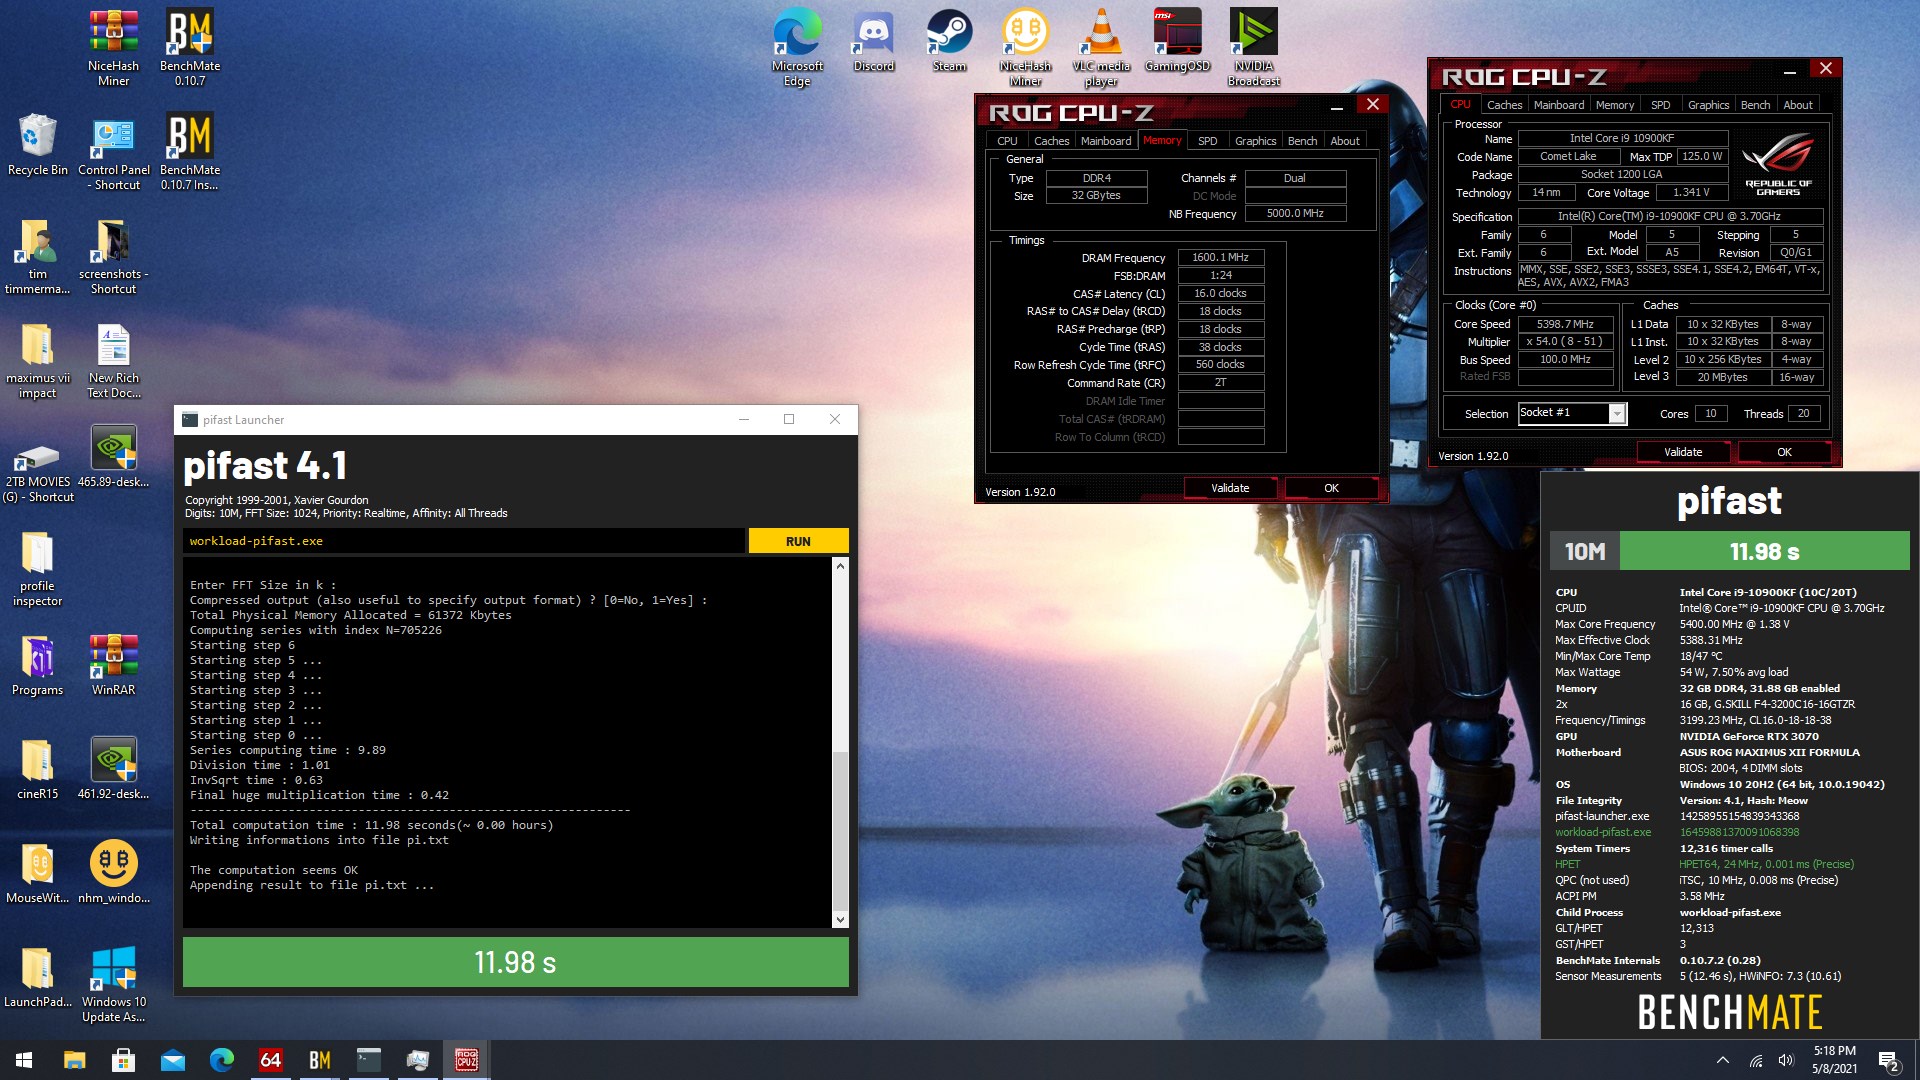The image size is (1920, 1080).
Task: Open VLC media player icon
Action: point(1101,47)
